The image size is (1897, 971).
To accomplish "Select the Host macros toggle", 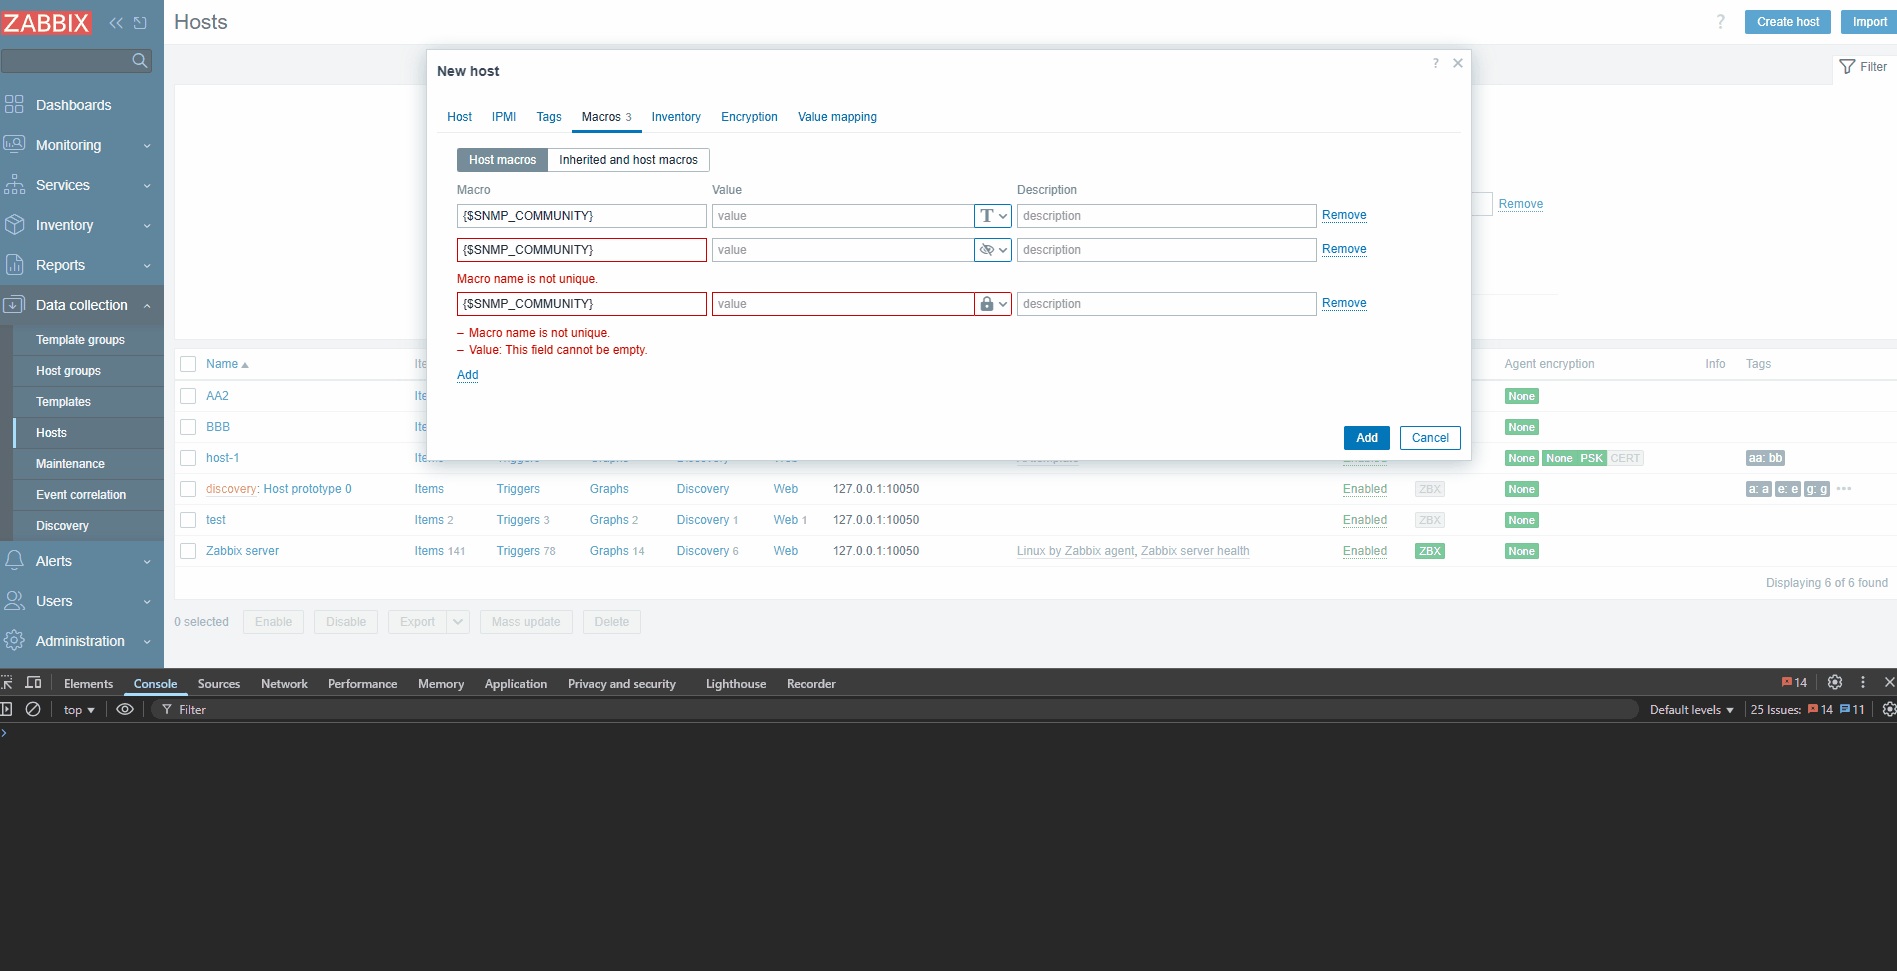I will point(502,160).
